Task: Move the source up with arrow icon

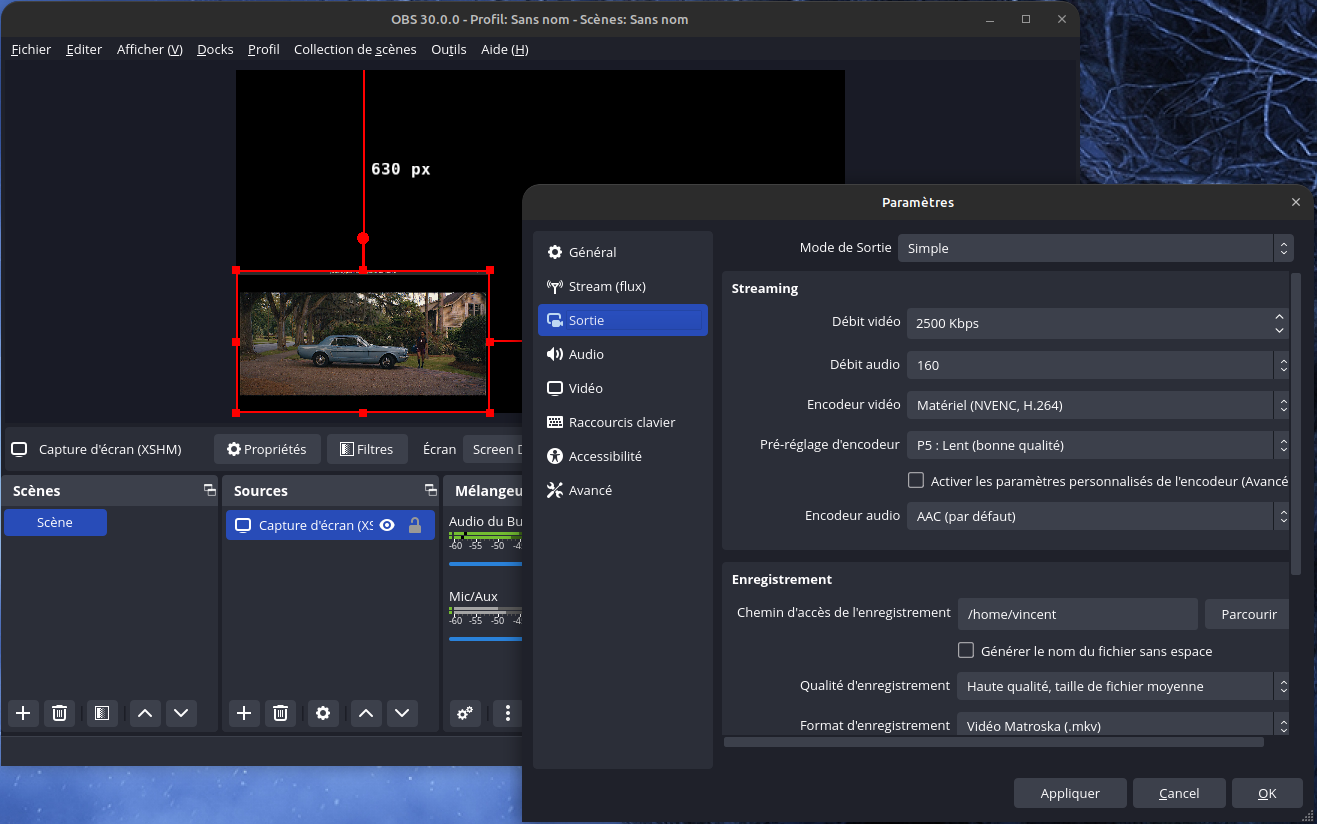Action: (366, 713)
